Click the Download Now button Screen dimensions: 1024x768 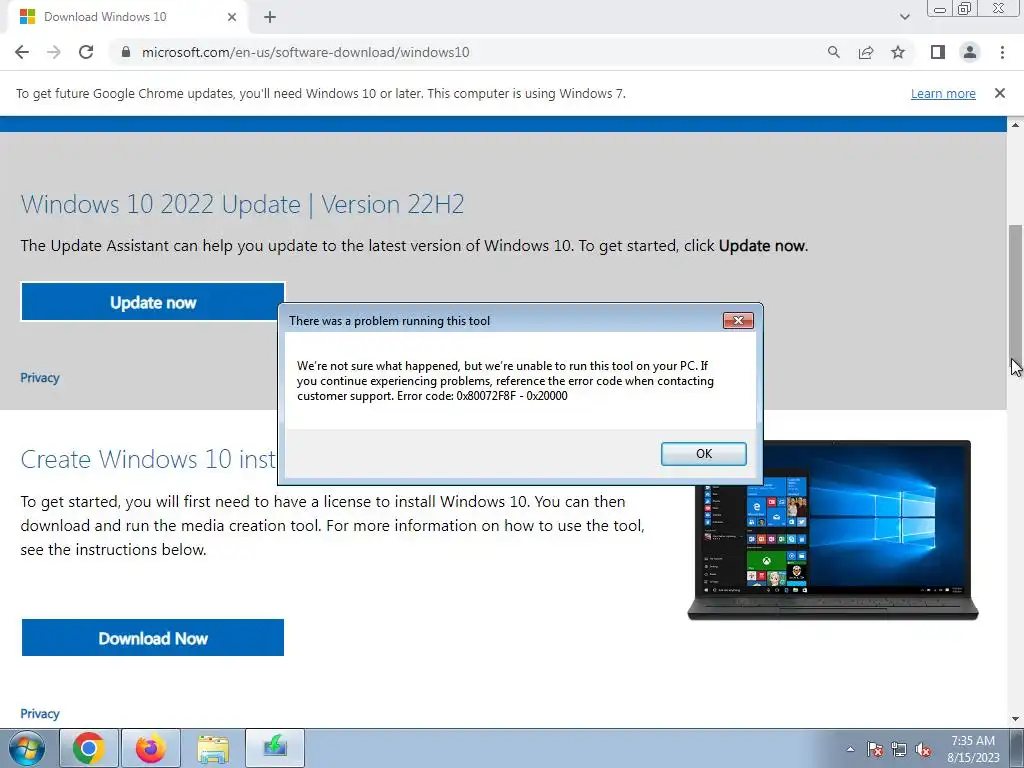[153, 638]
